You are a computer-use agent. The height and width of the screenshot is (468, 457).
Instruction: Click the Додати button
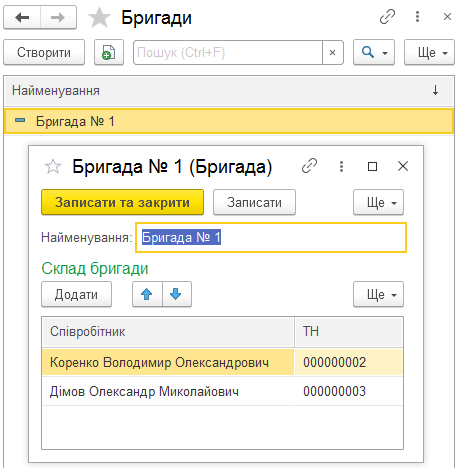point(76,294)
